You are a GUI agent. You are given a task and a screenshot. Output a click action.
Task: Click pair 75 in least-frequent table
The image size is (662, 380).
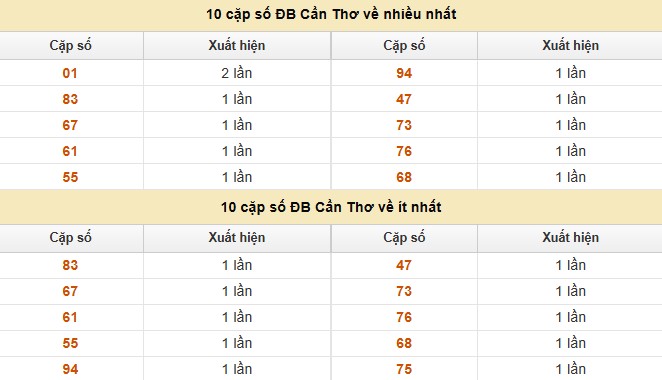tap(404, 369)
